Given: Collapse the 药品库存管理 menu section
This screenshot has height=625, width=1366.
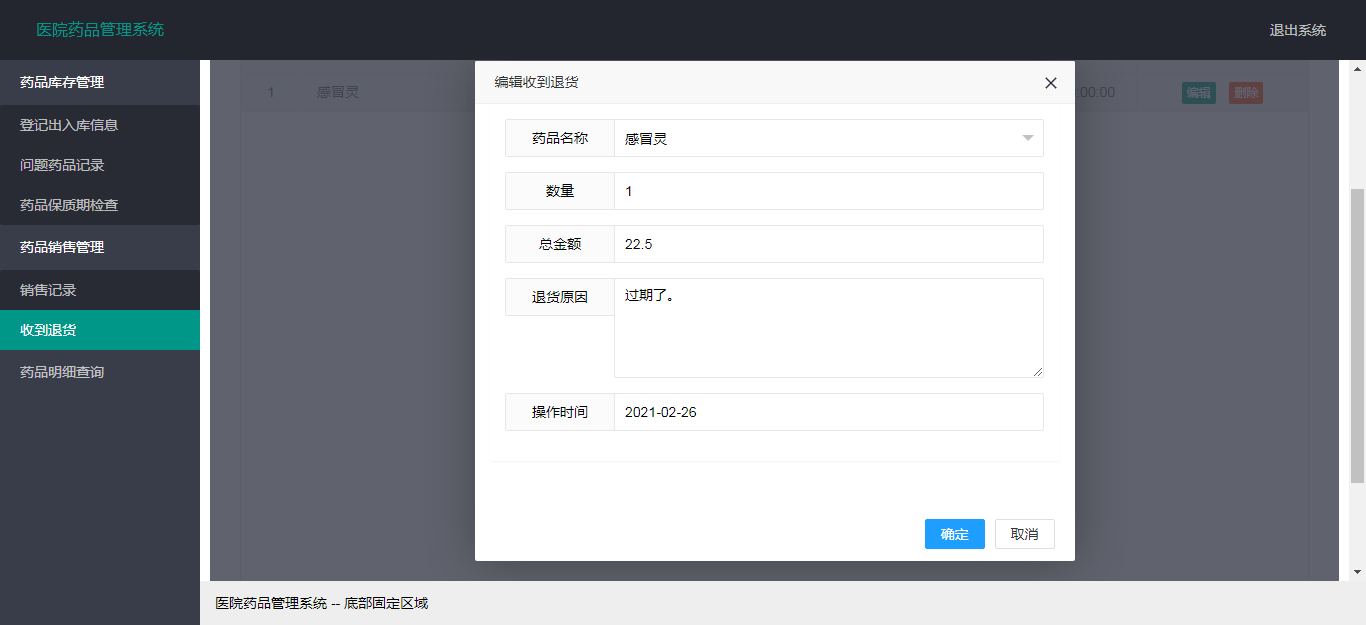Looking at the screenshot, I should click(x=100, y=83).
